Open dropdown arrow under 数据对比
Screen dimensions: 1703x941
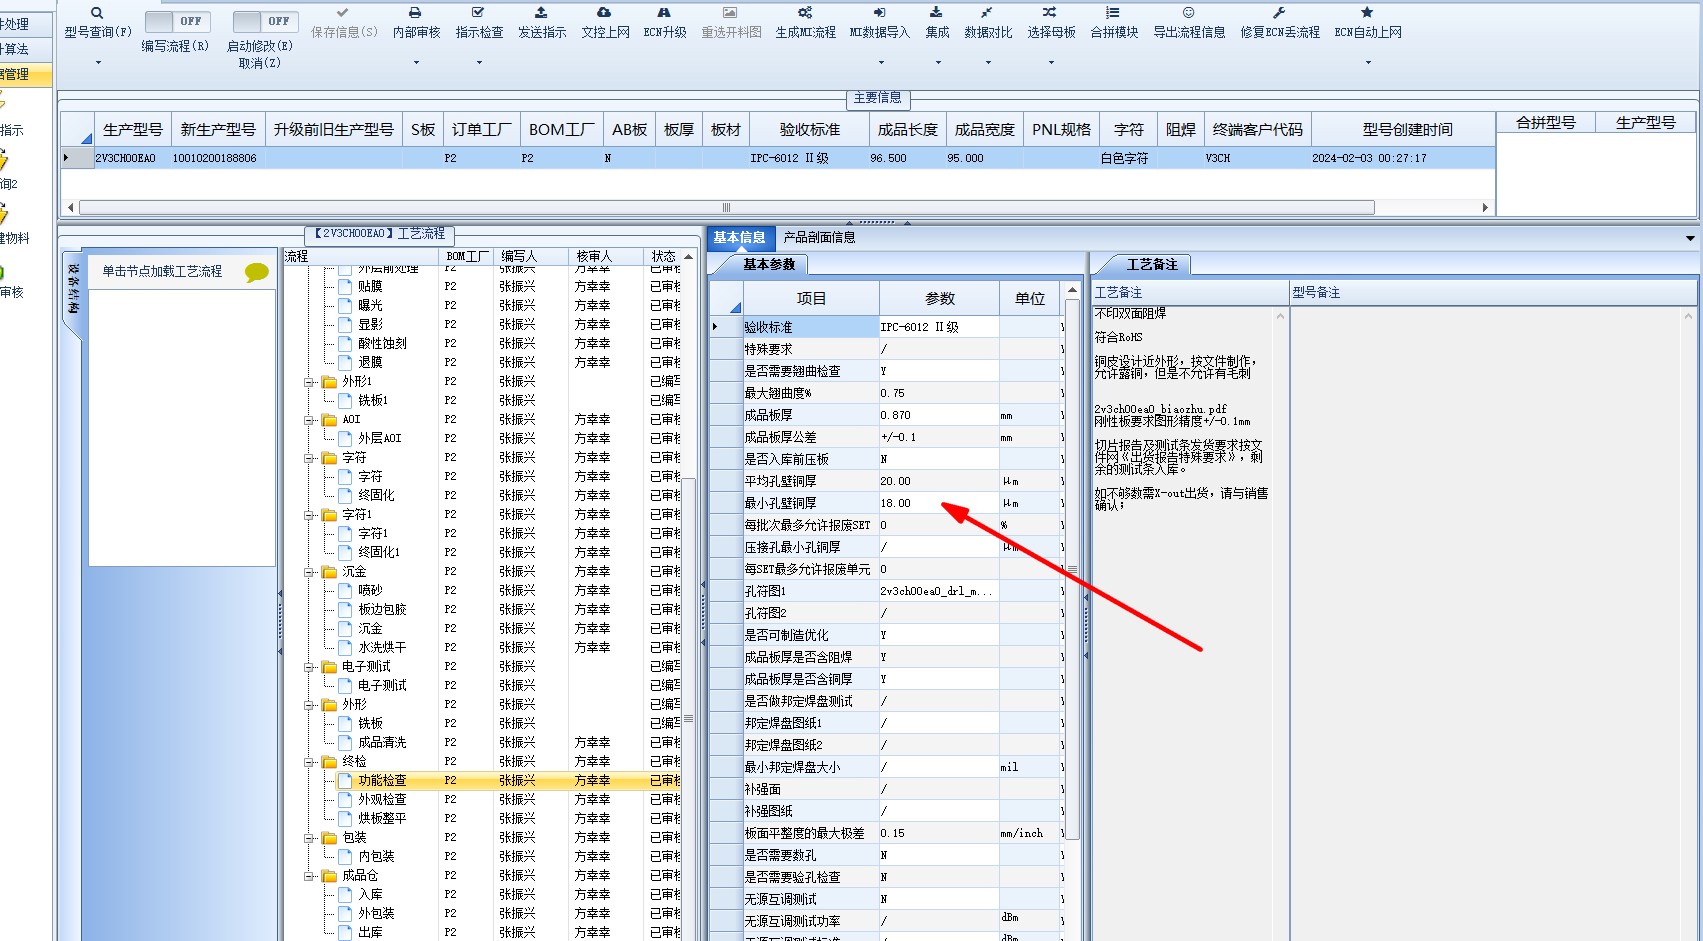pyautogui.click(x=988, y=62)
